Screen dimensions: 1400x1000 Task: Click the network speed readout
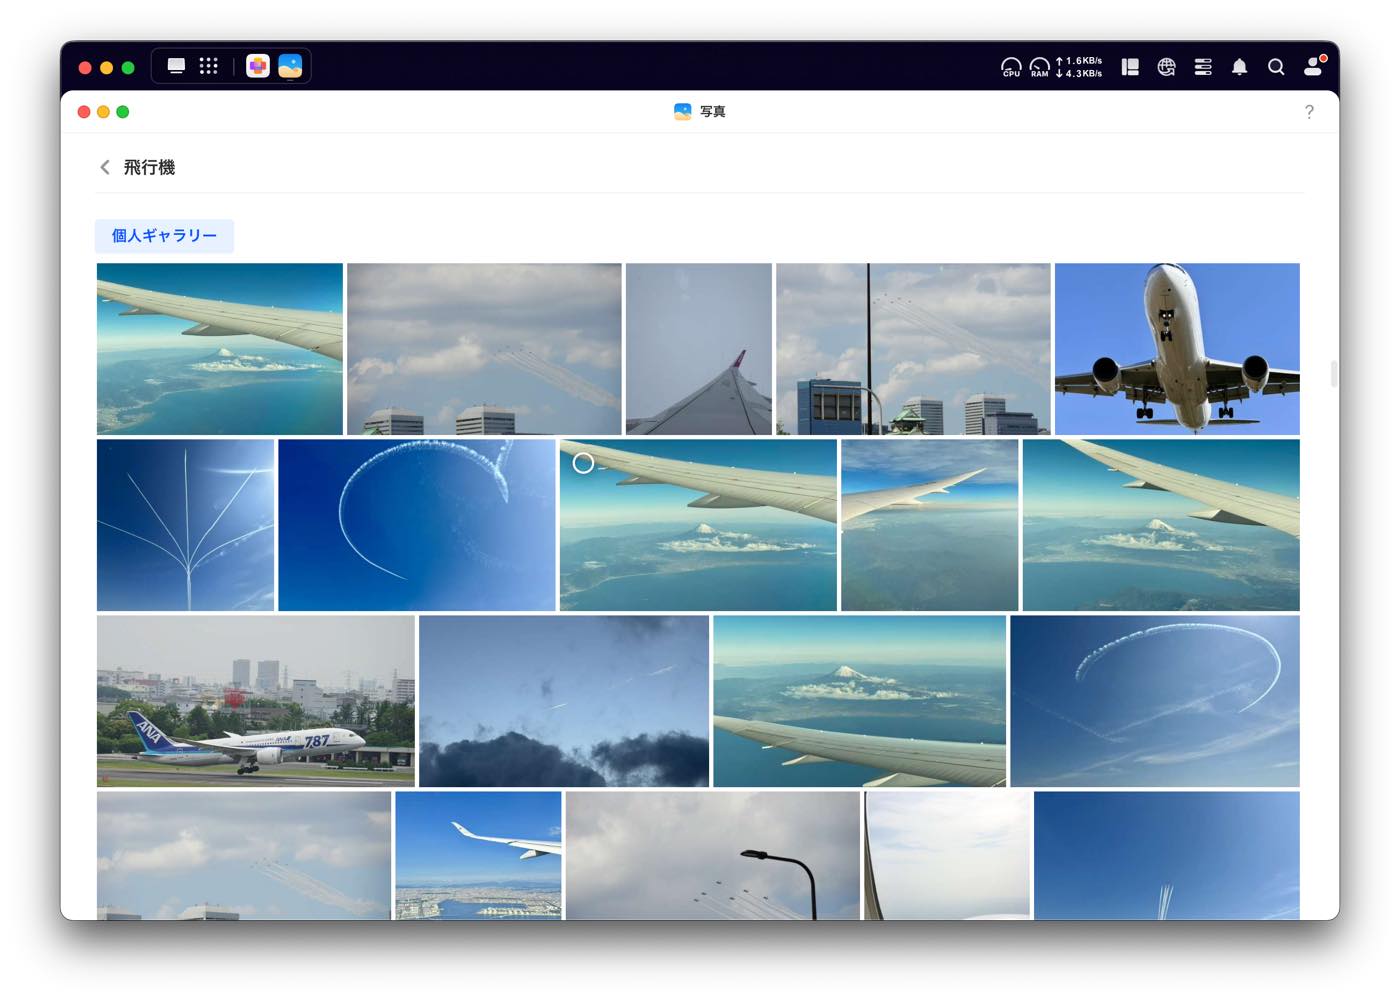tap(1078, 66)
